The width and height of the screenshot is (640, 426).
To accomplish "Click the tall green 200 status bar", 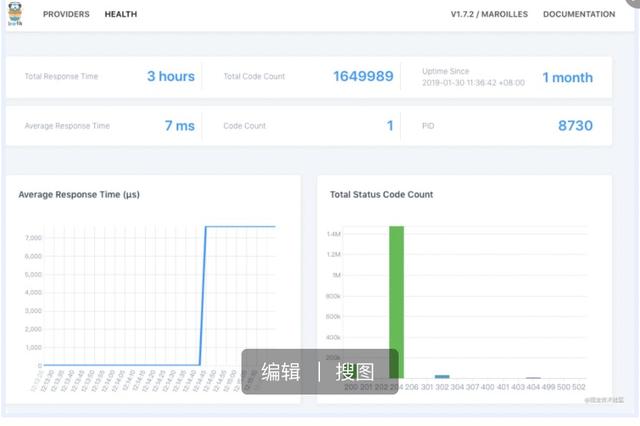I will click(x=396, y=302).
